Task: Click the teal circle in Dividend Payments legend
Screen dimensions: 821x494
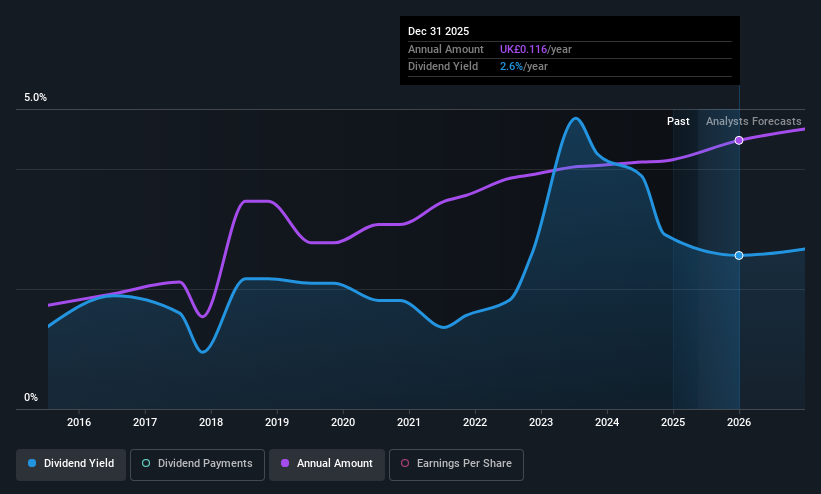Action: (x=146, y=464)
